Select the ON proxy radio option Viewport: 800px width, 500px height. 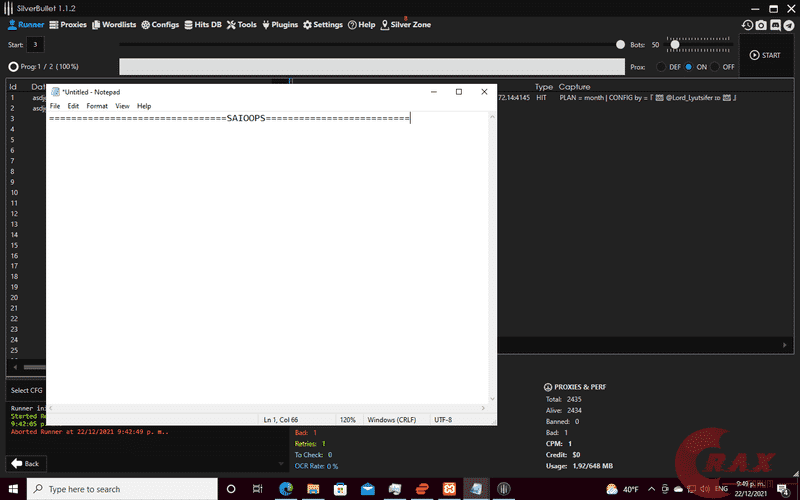(x=689, y=67)
